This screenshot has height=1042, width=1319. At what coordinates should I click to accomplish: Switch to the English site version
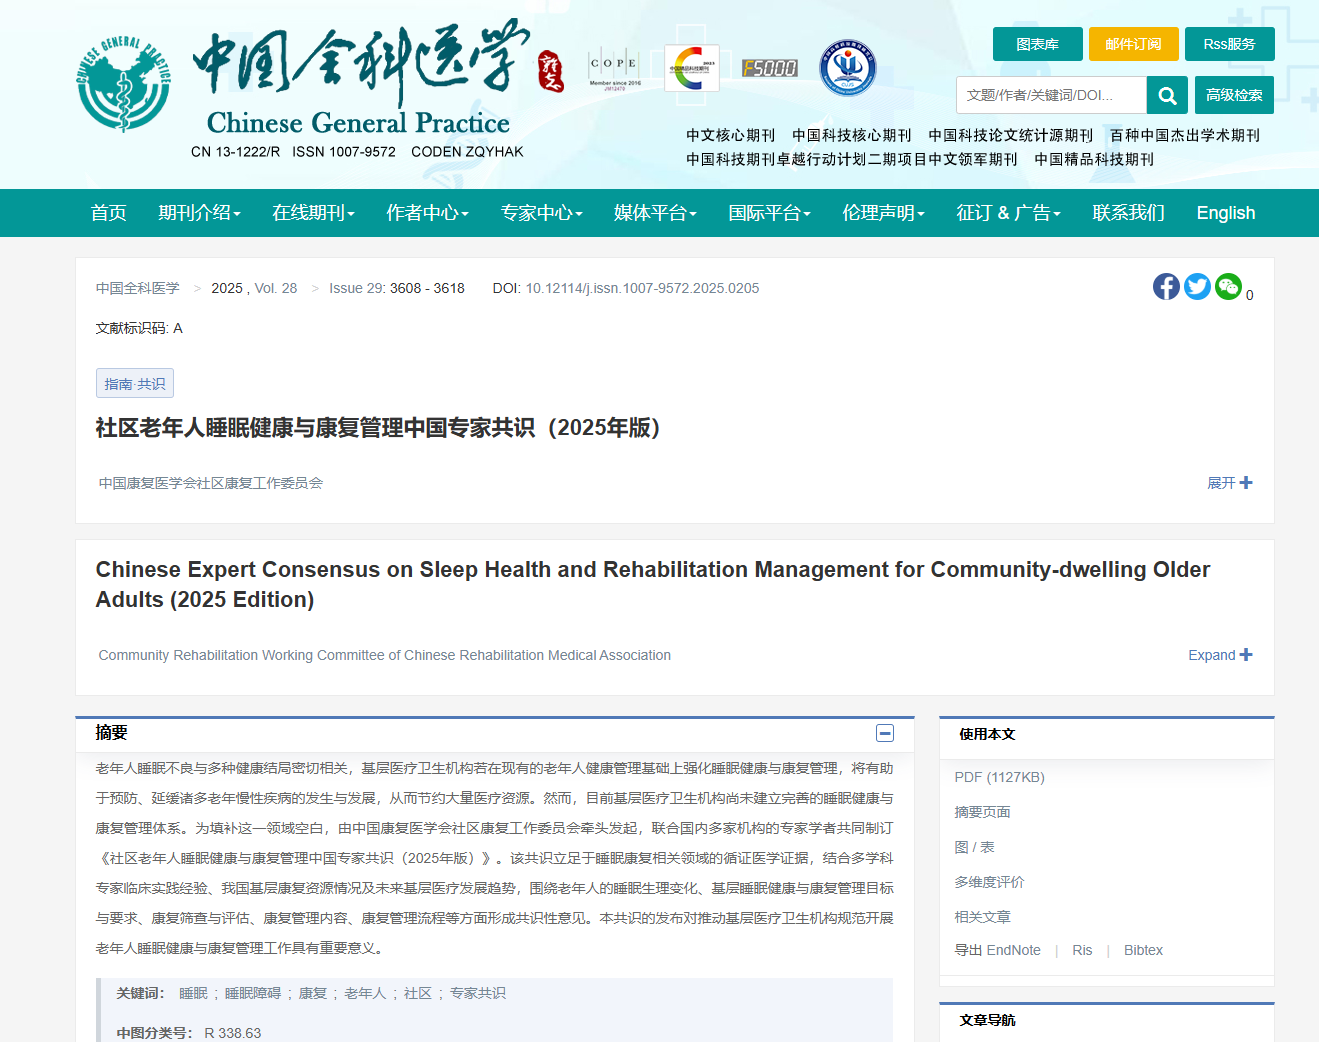1225,213
